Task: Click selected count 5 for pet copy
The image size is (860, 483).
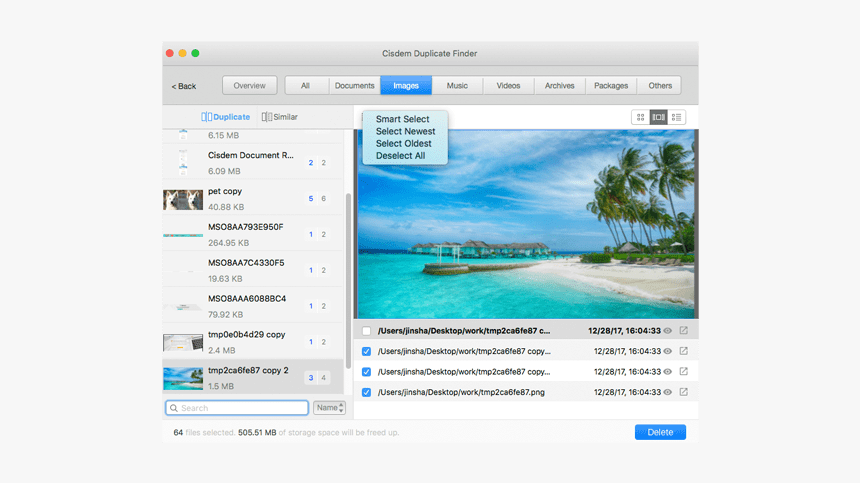Action: click(310, 198)
